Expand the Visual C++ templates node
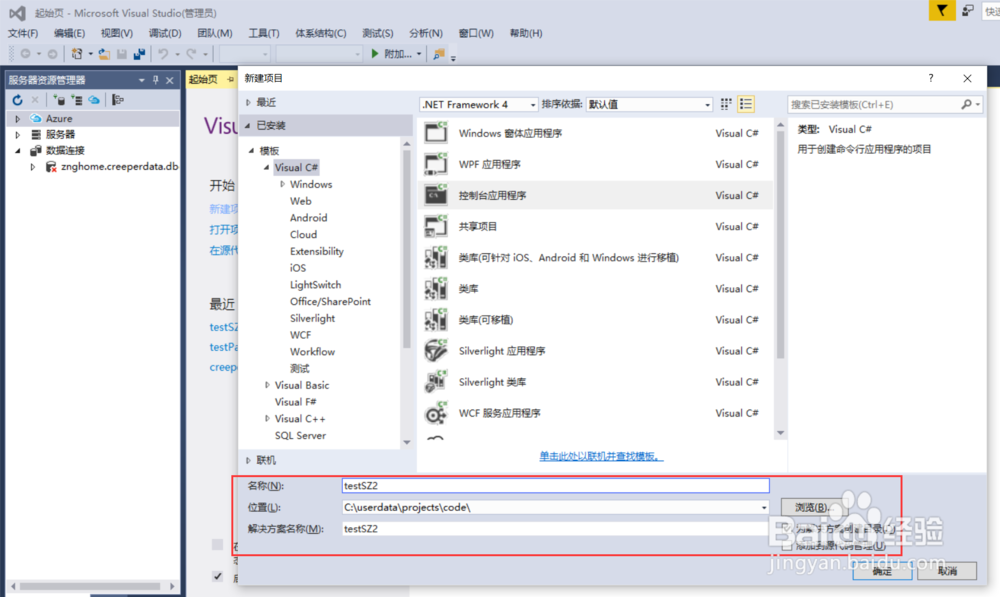 click(x=267, y=418)
